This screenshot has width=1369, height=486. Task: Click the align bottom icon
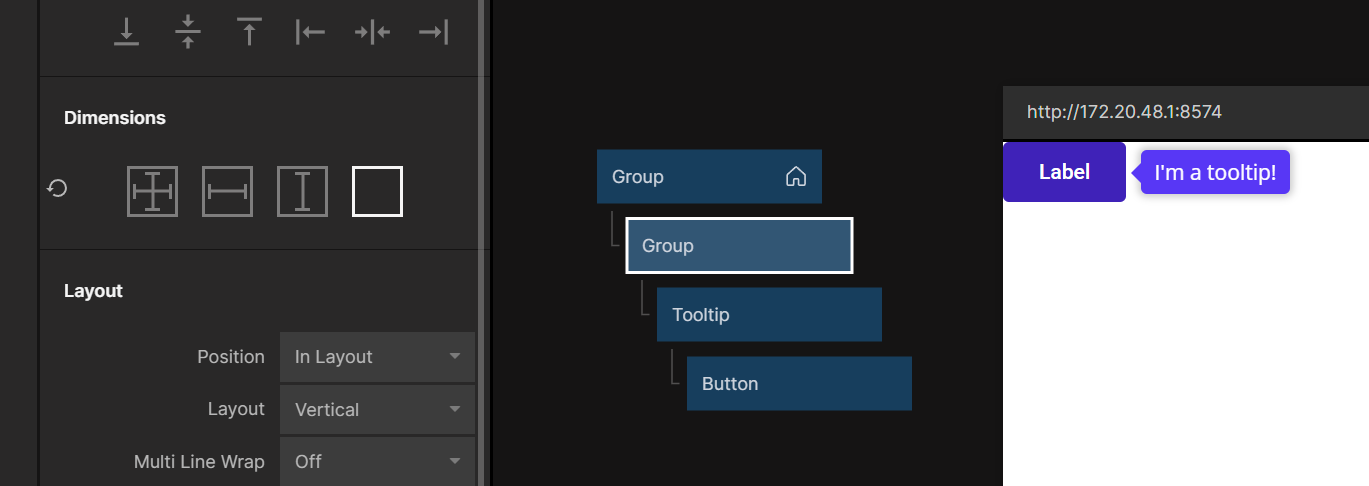coord(126,32)
